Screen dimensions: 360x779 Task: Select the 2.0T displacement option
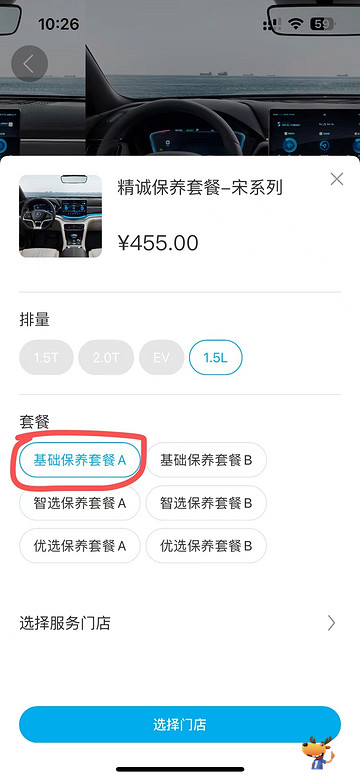tap(106, 357)
